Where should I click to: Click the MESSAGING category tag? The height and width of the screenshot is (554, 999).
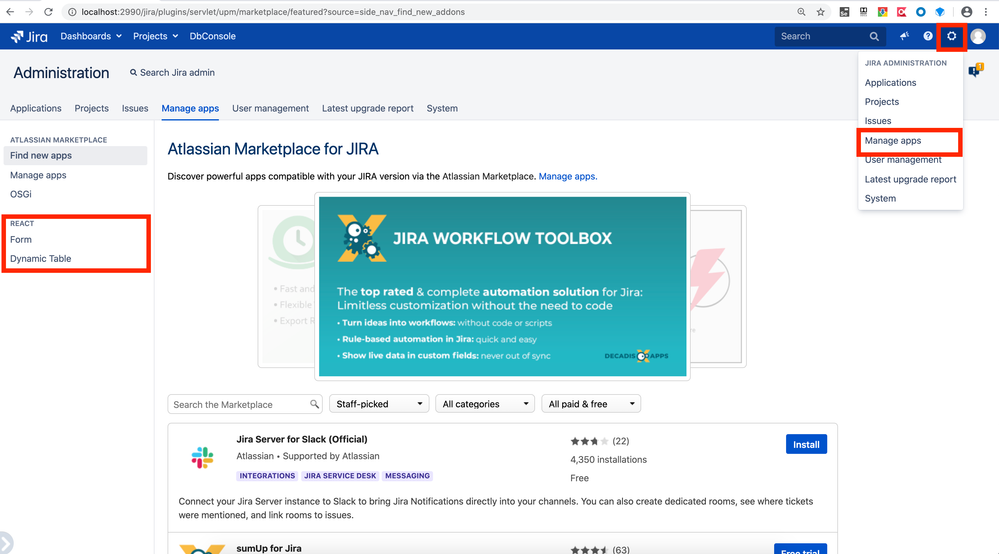click(x=408, y=476)
